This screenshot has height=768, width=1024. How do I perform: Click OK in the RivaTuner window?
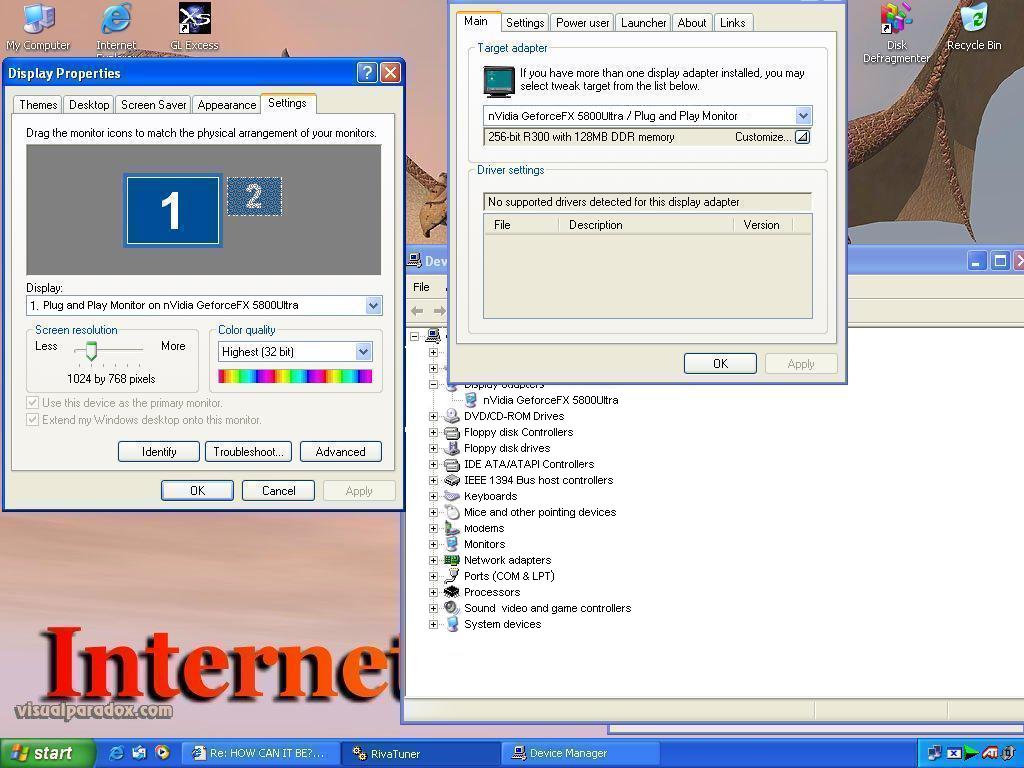click(x=720, y=364)
